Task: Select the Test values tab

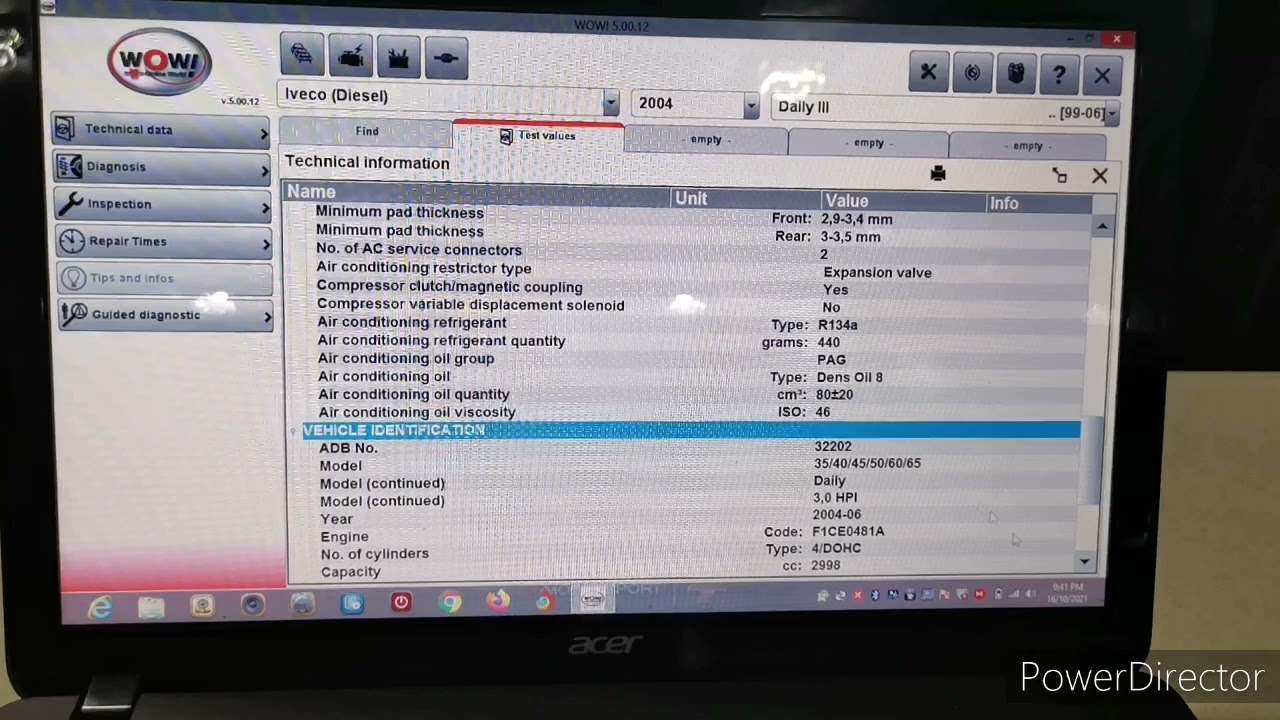Action: tap(540, 137)
